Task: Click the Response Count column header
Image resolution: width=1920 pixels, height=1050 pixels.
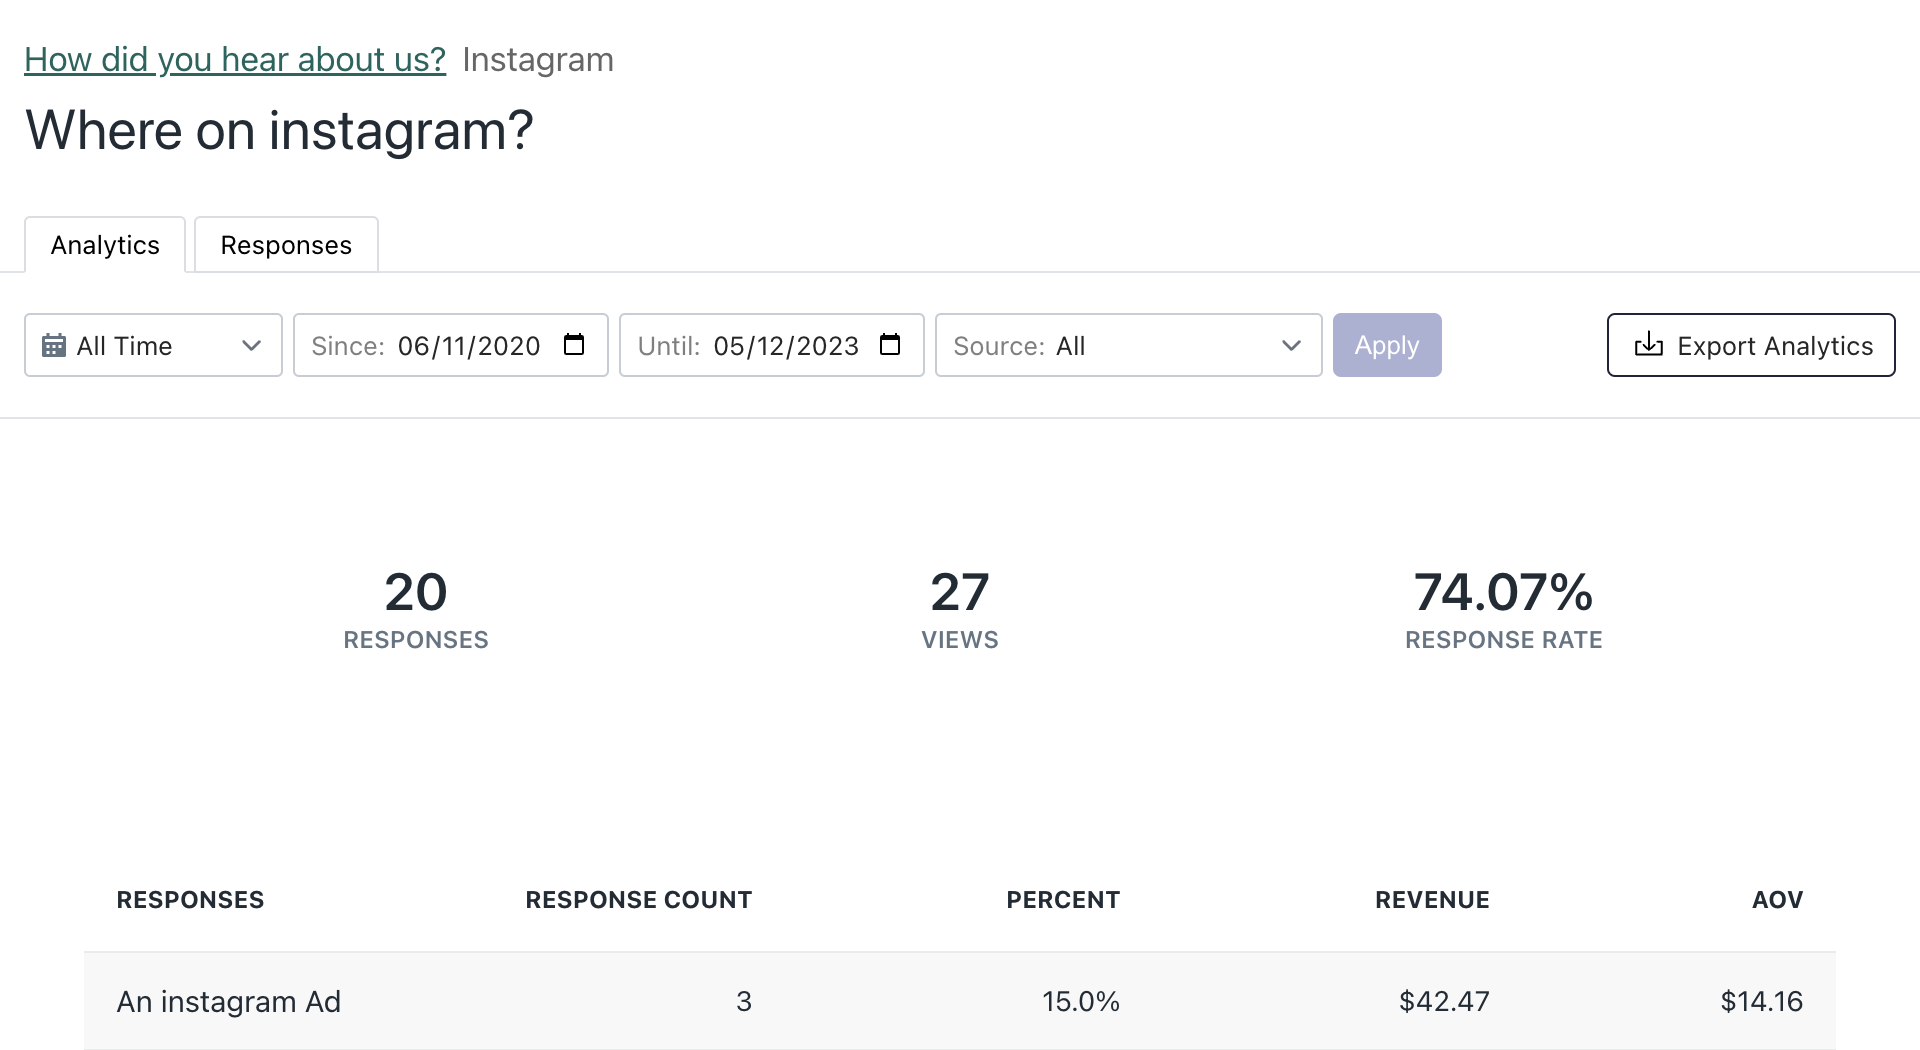Action: click(638, 900)
